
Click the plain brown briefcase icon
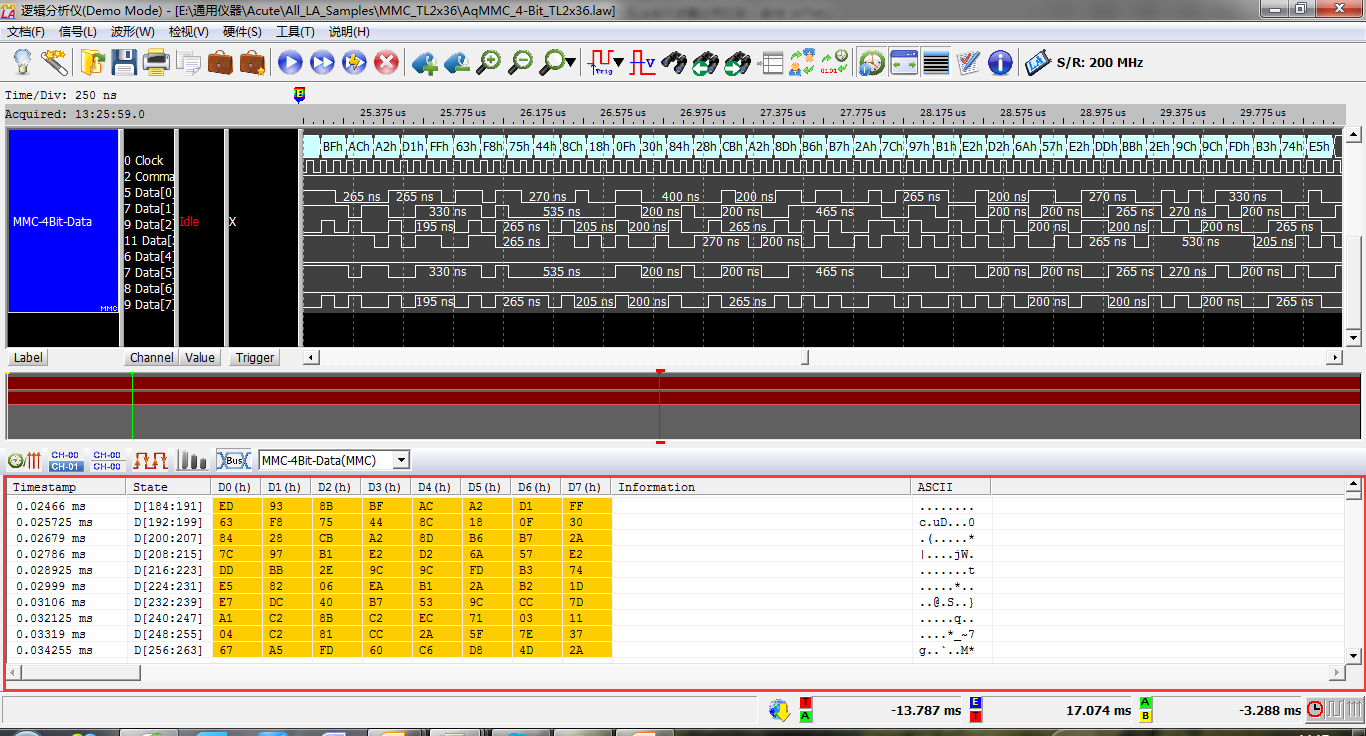click(220, 62)
